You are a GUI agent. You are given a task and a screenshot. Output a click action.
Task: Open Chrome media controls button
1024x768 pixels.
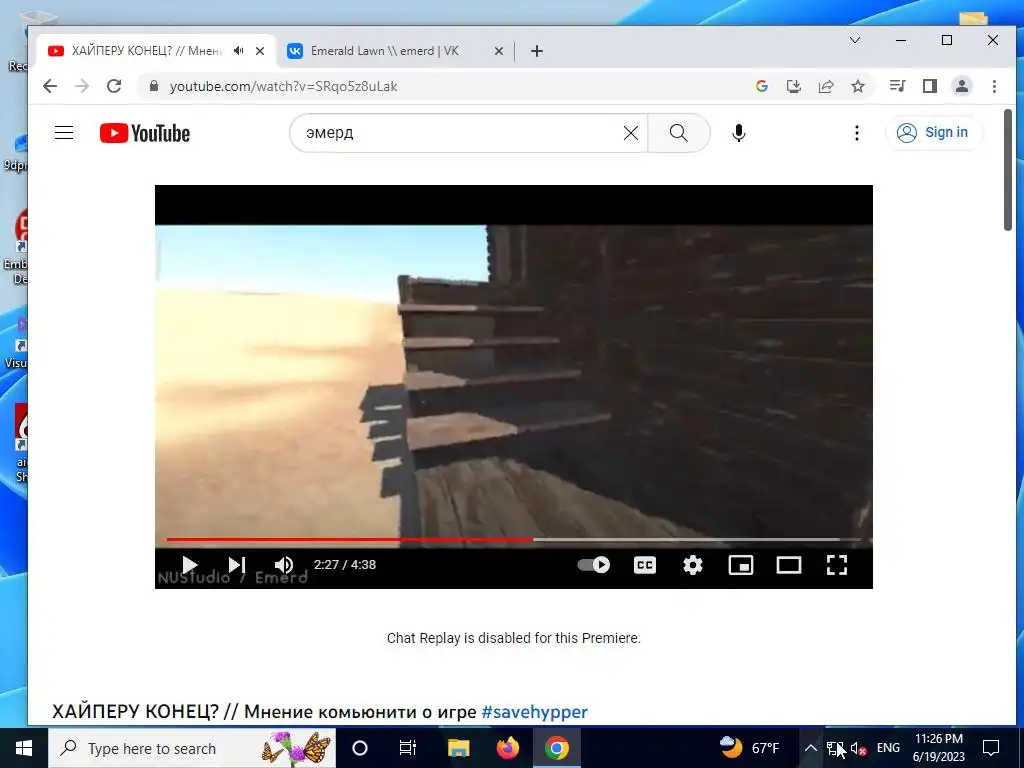[x=897, y=86]
